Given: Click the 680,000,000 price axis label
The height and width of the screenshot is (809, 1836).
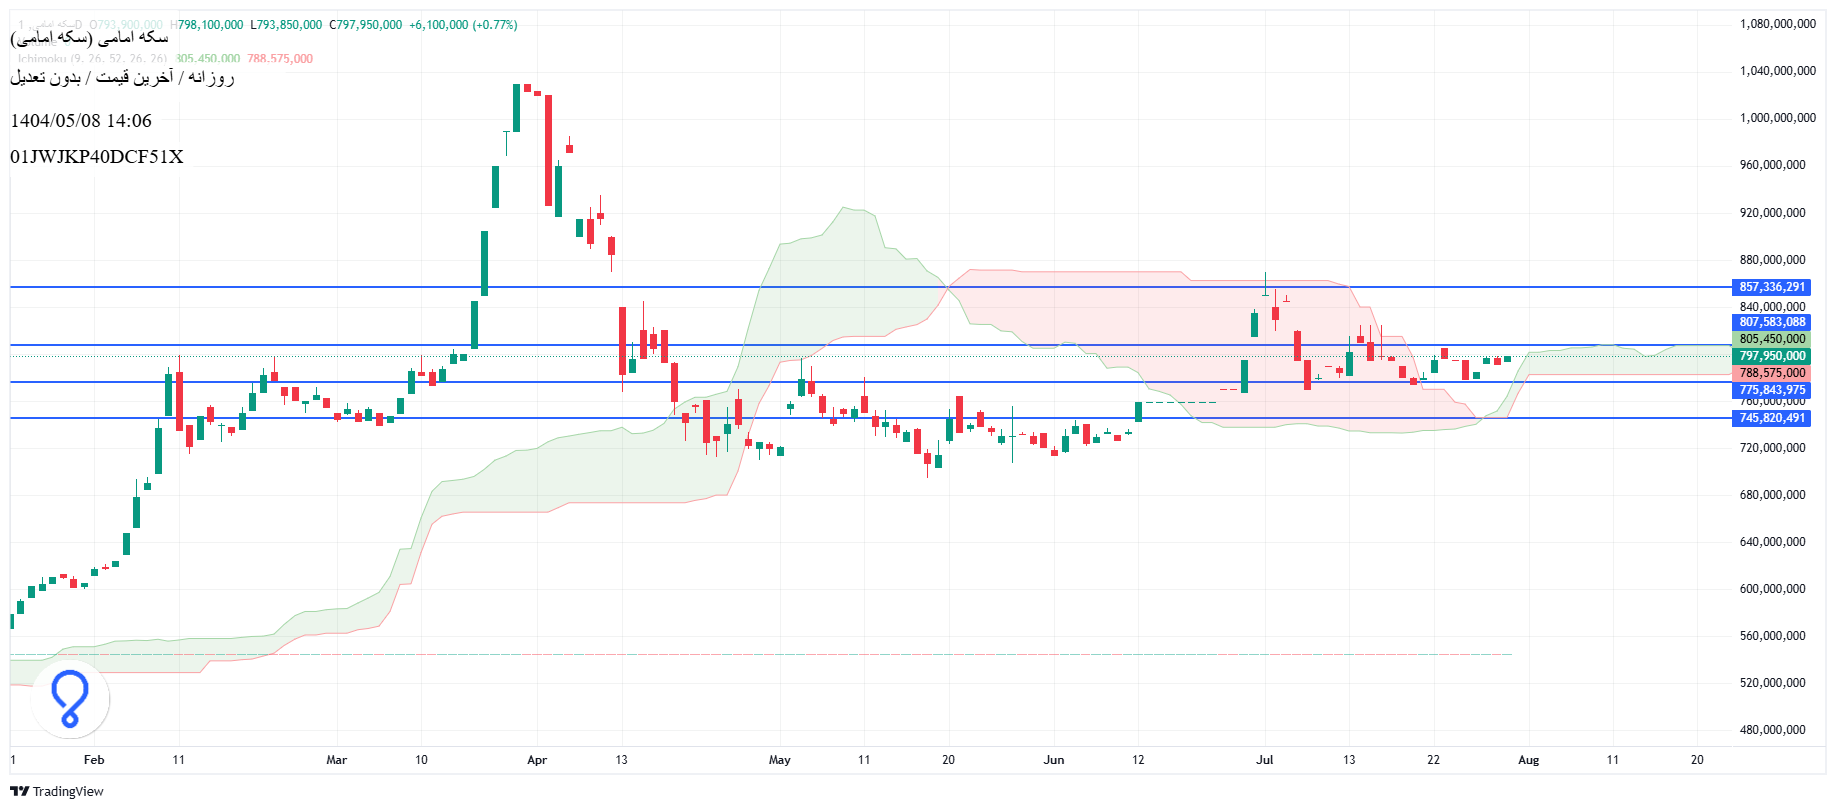Looking at the screenshot, I should click(x=1773, y=495).
